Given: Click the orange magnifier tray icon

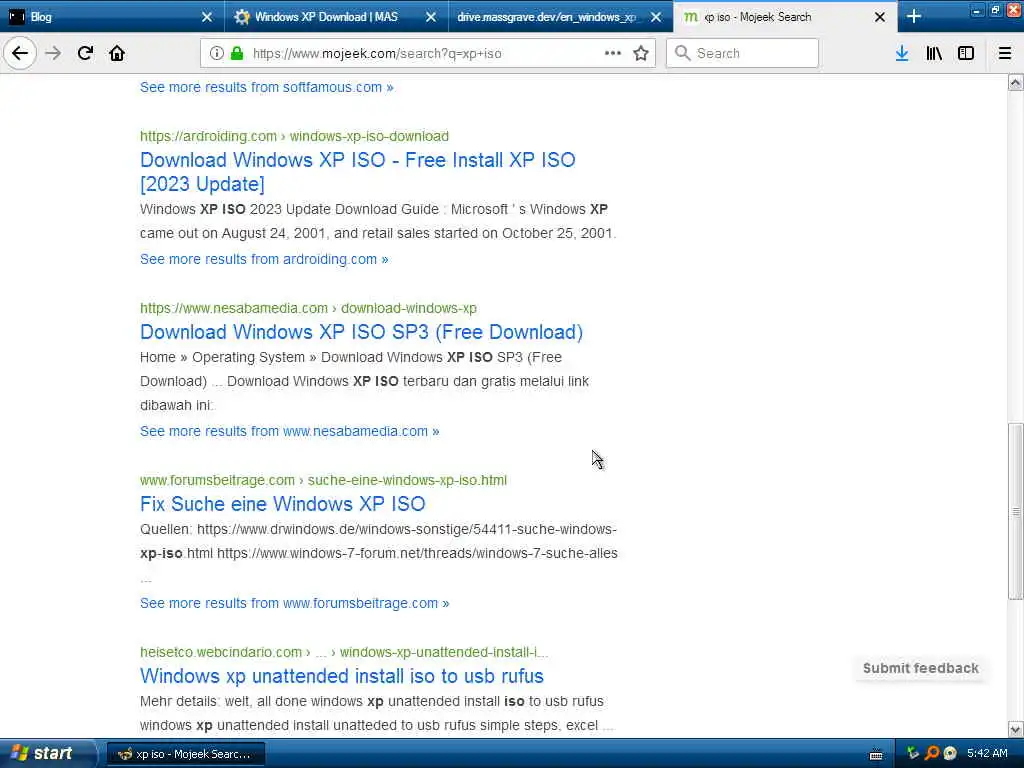Looking at the screenshot, I should 932,753.
